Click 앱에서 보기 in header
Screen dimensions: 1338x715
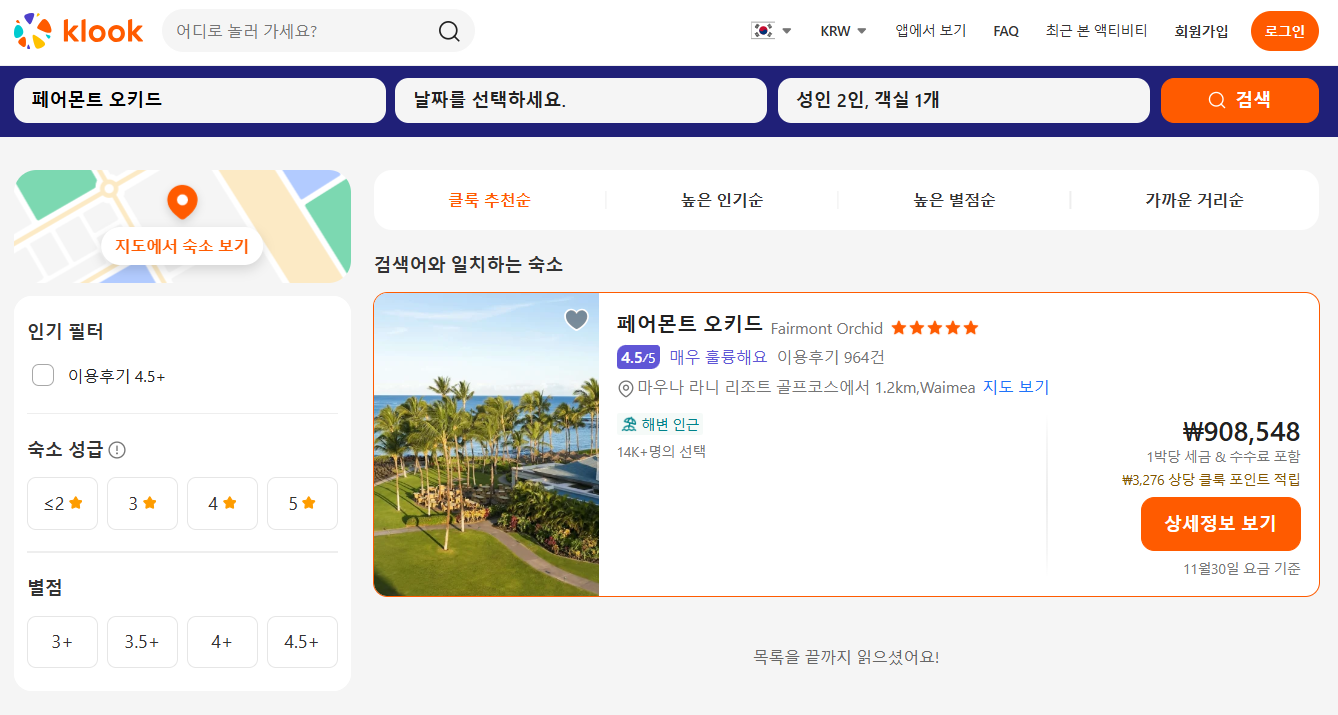pos(931,31)
